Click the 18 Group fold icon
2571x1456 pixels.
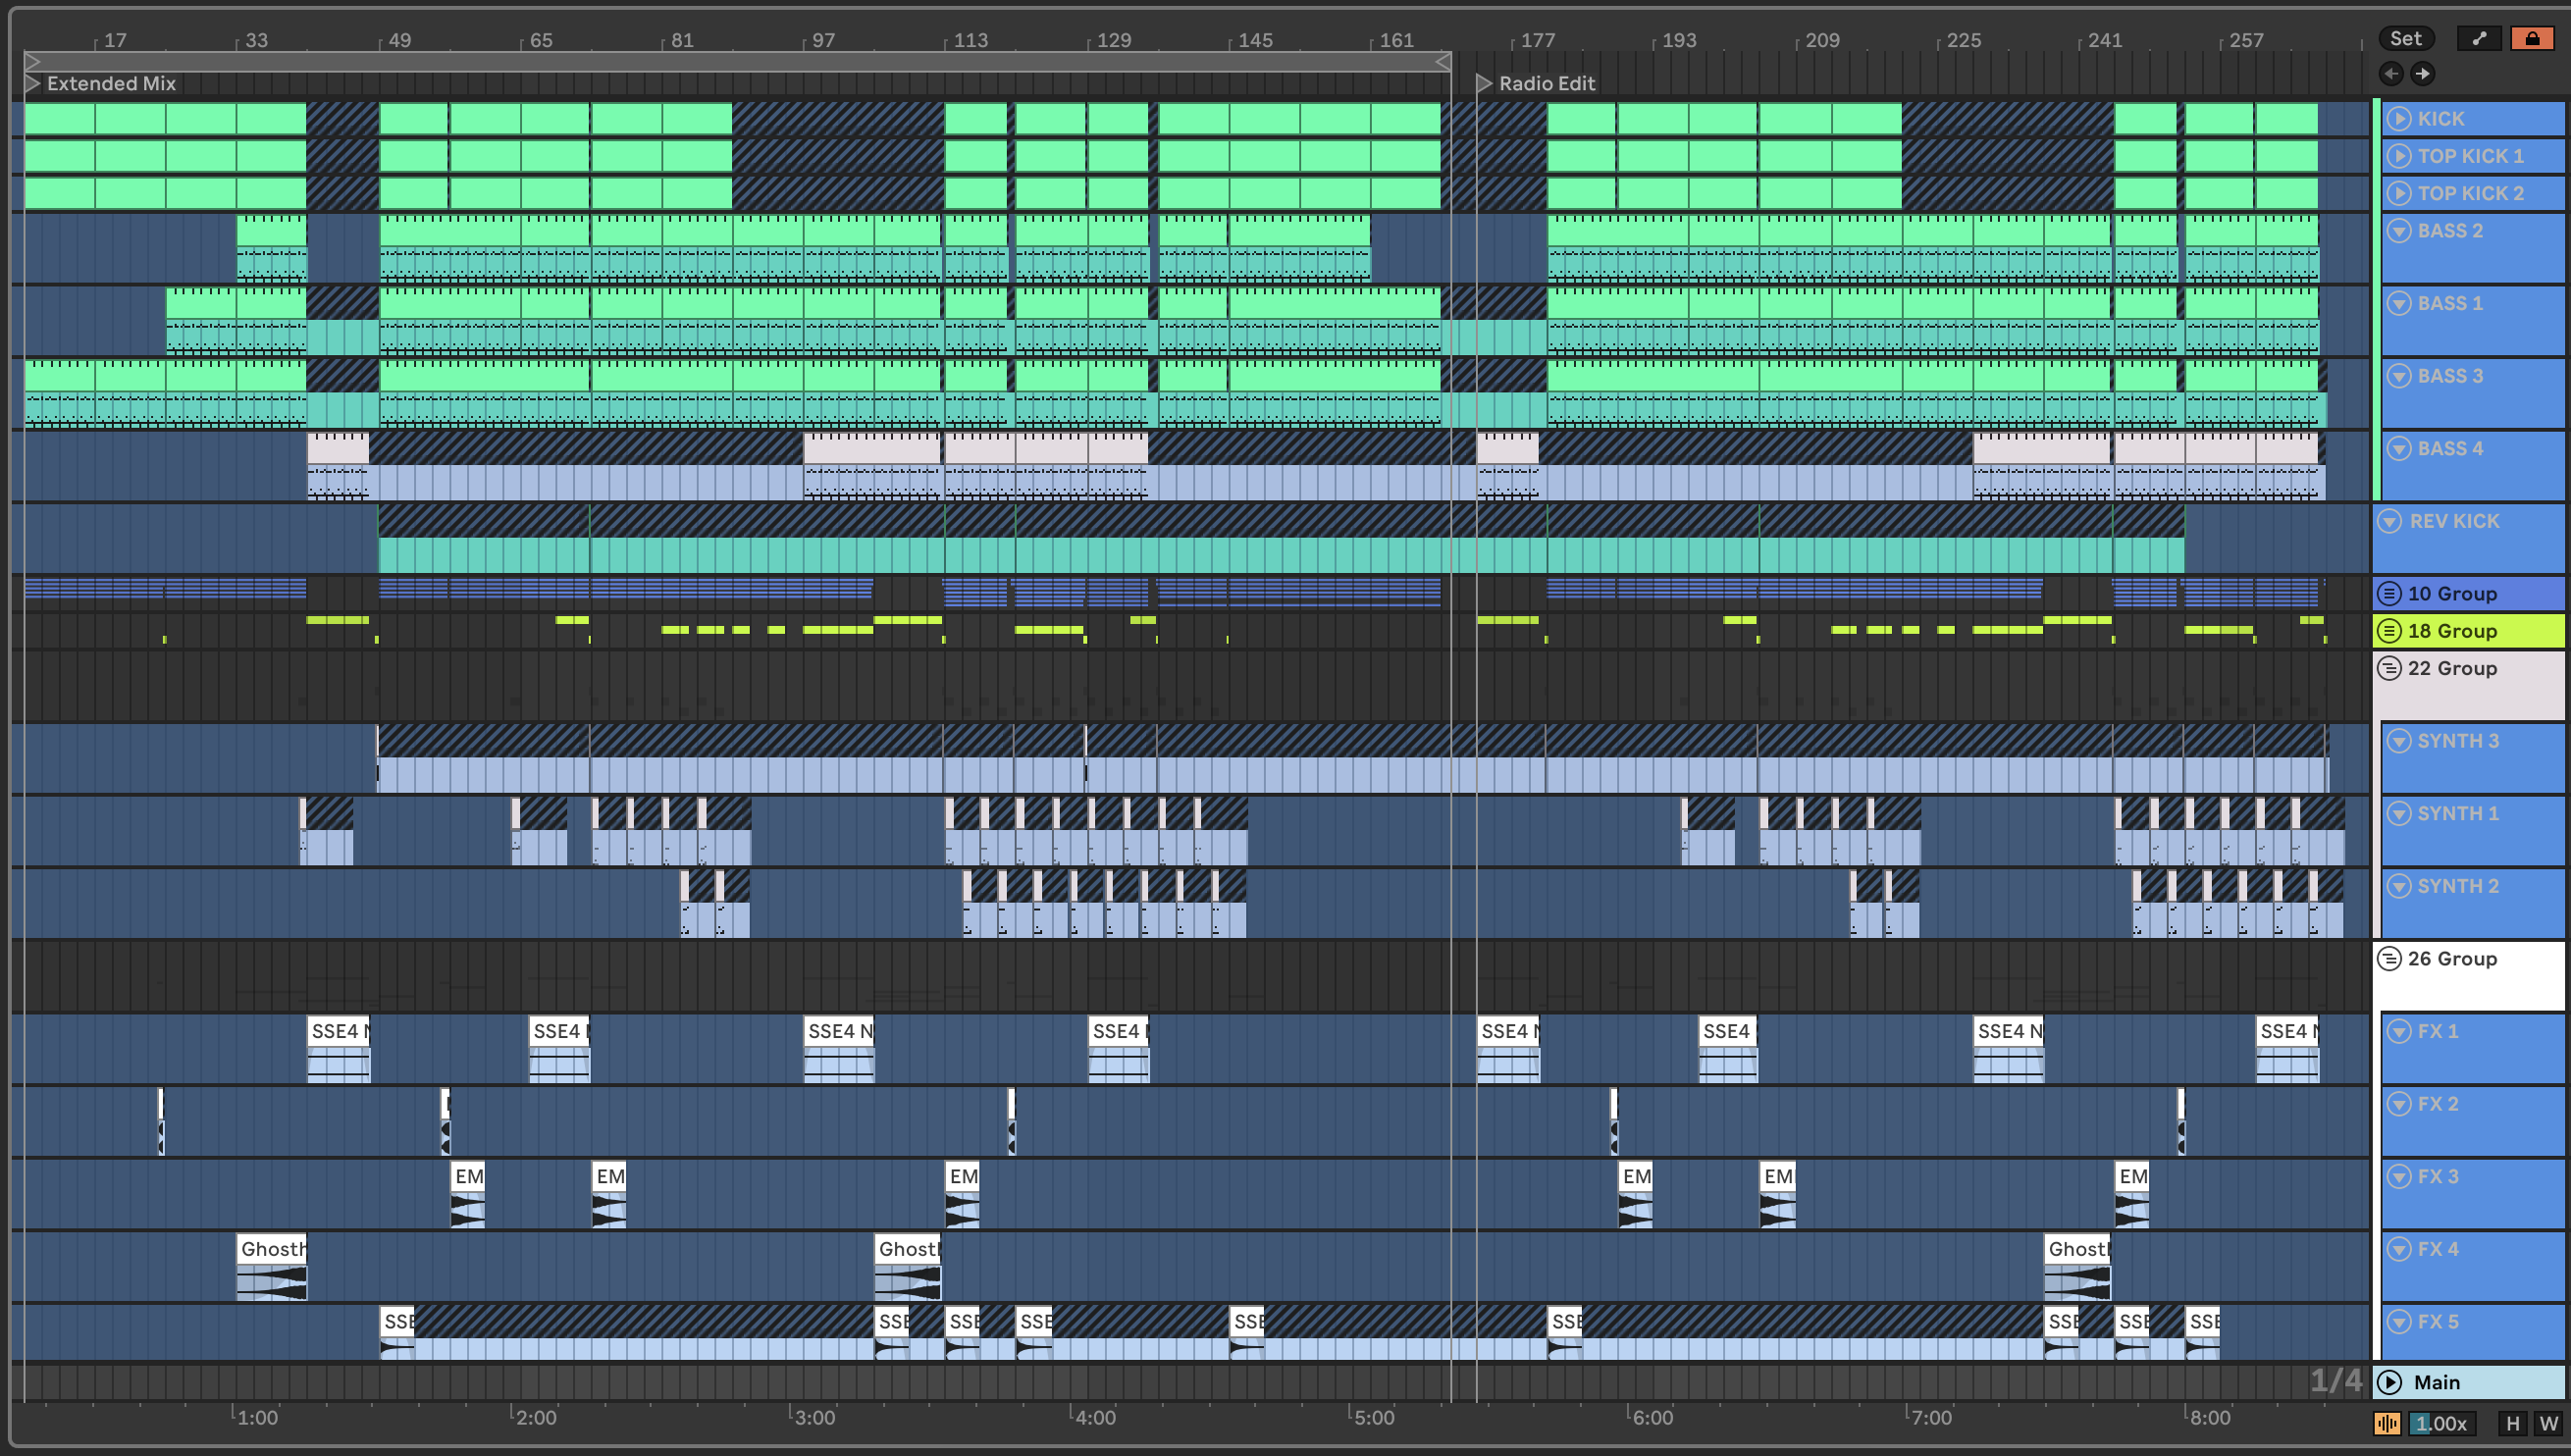2390,631
